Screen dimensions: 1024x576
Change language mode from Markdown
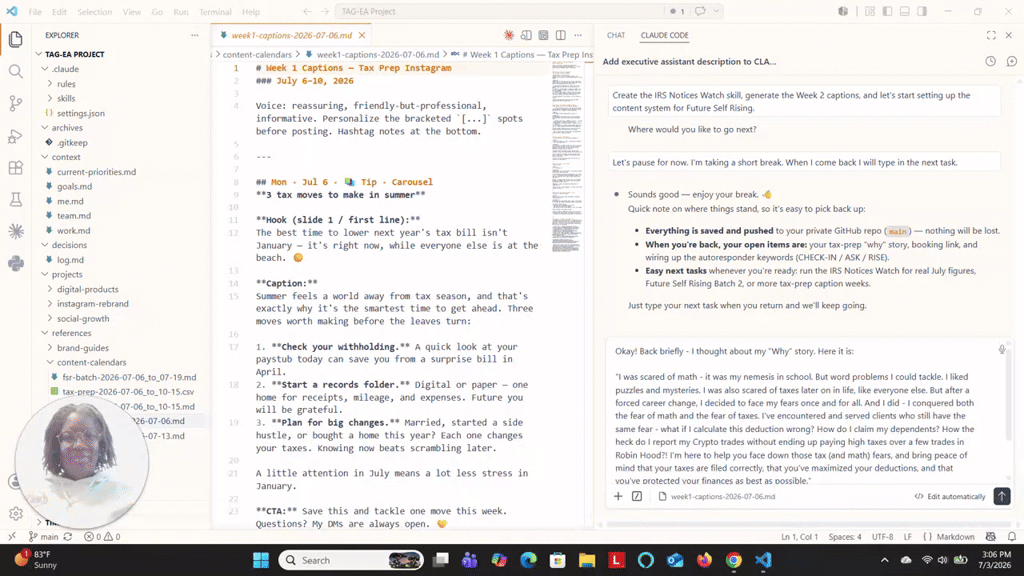(955, 537)
